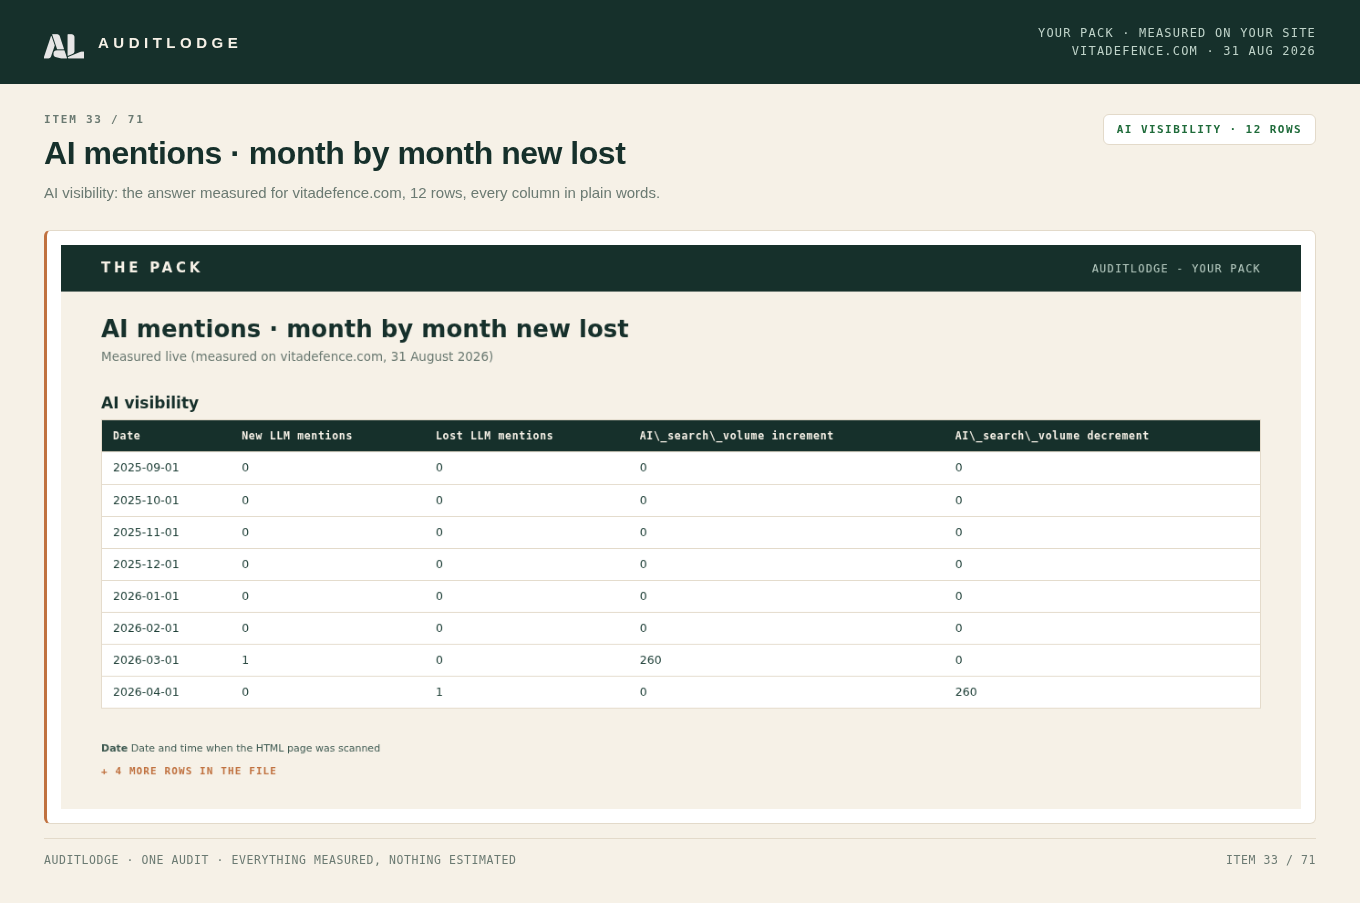Click New LLM mentions value 1 in 2026-03-01 row
The width and height of the screenshot is (1360, 903).
[245, 660]
